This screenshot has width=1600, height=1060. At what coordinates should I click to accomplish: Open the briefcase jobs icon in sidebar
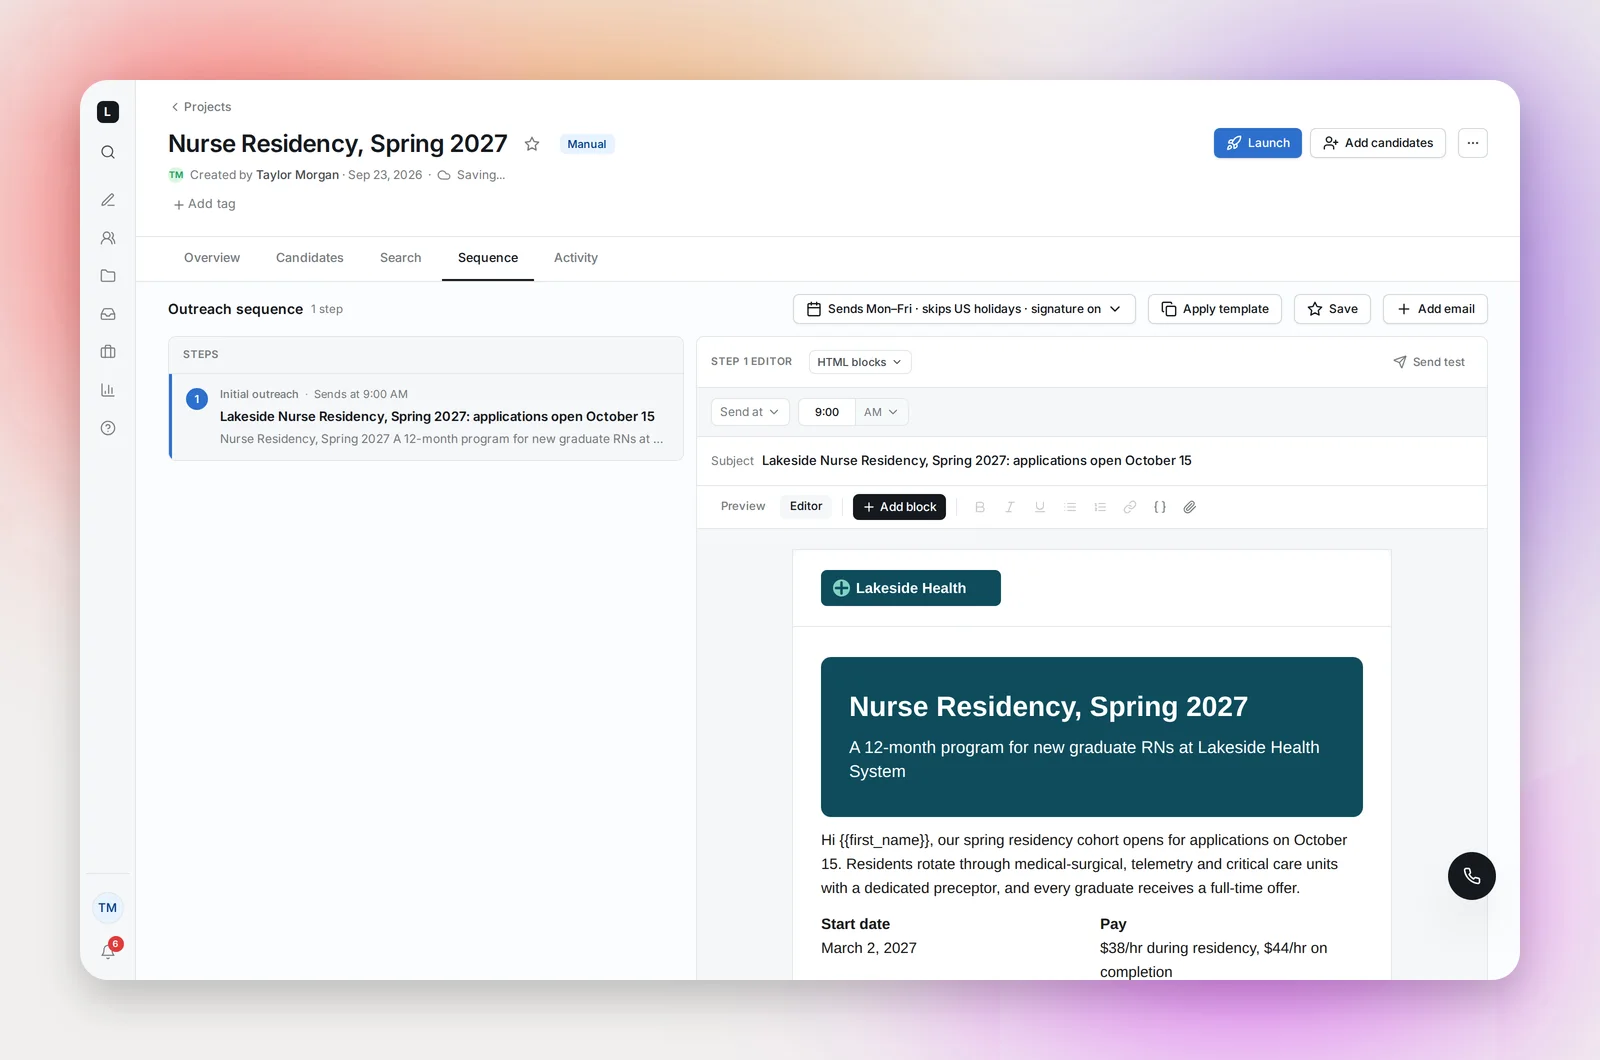pos(108,352)
